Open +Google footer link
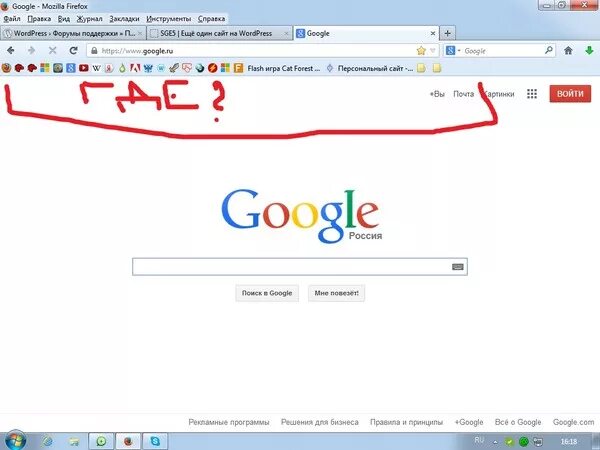Screen dimensions: 600x450 [x=469, y=422]
